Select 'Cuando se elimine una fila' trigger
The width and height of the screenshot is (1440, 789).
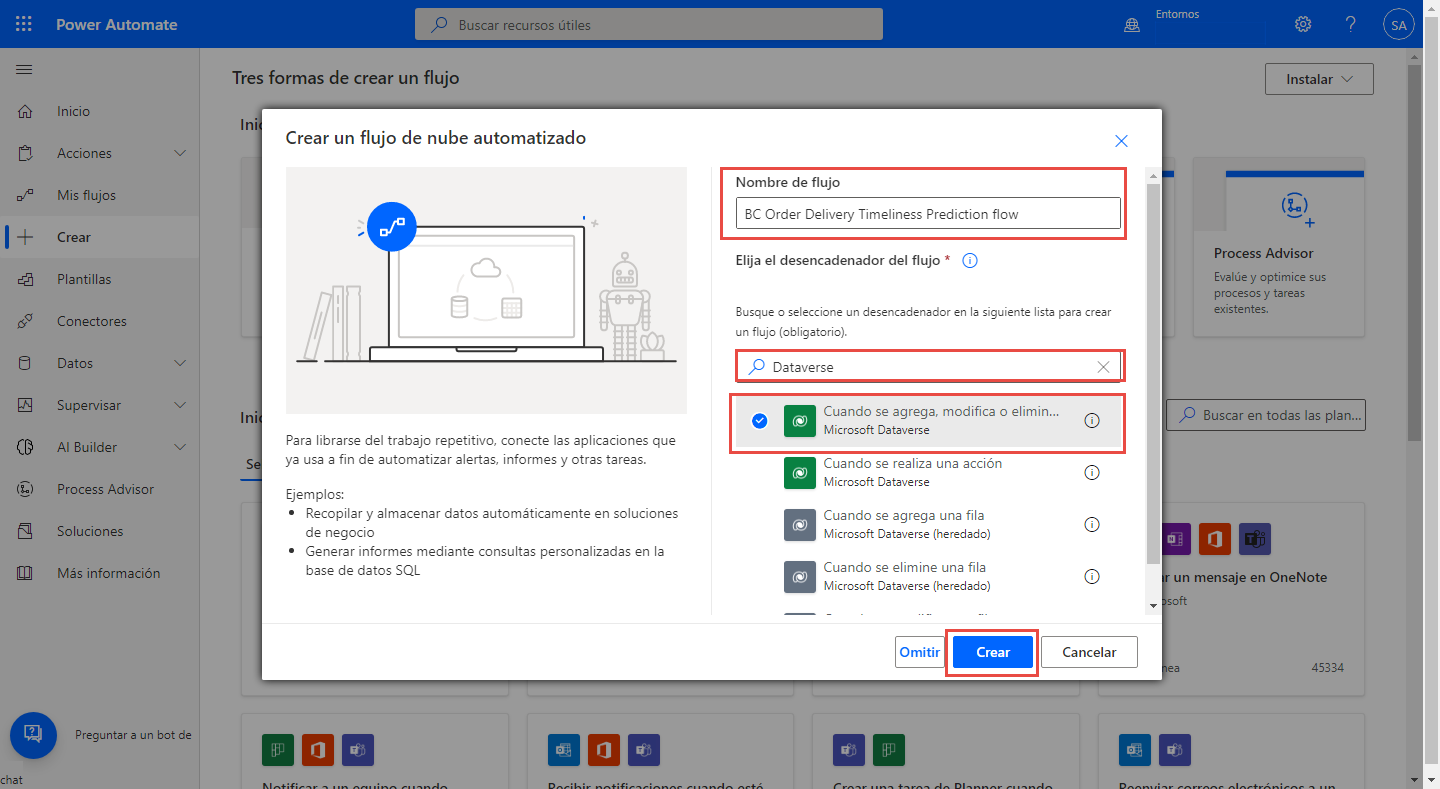coord(928,576)
